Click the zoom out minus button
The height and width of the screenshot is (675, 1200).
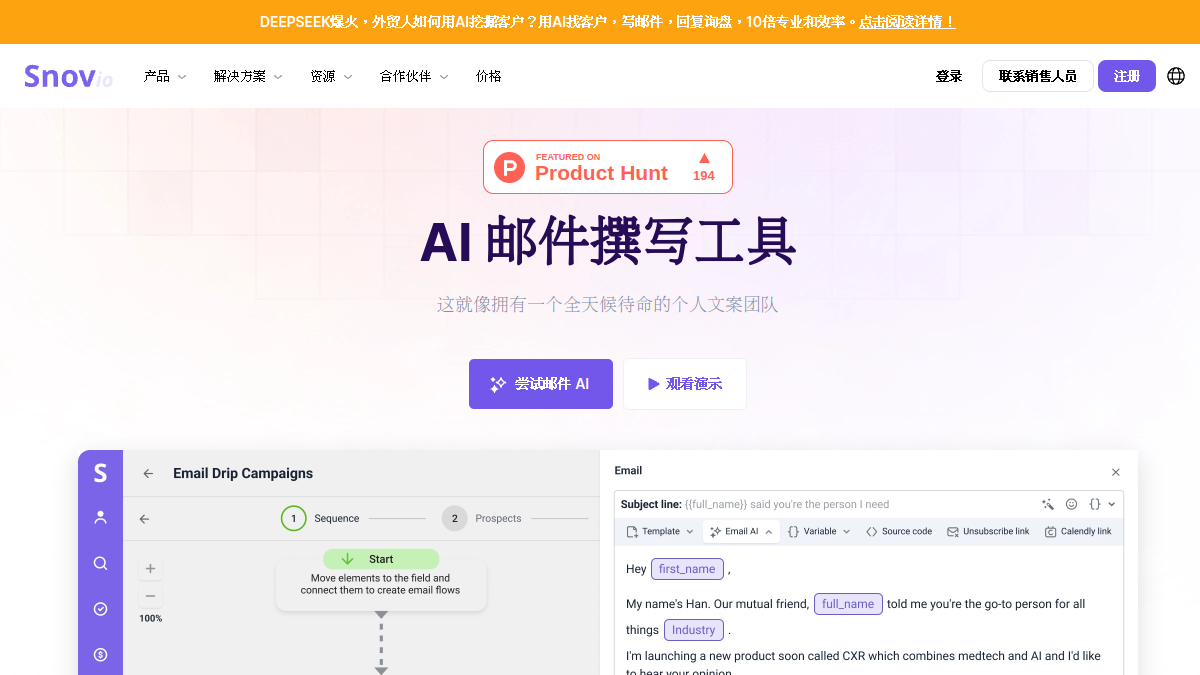150,596
